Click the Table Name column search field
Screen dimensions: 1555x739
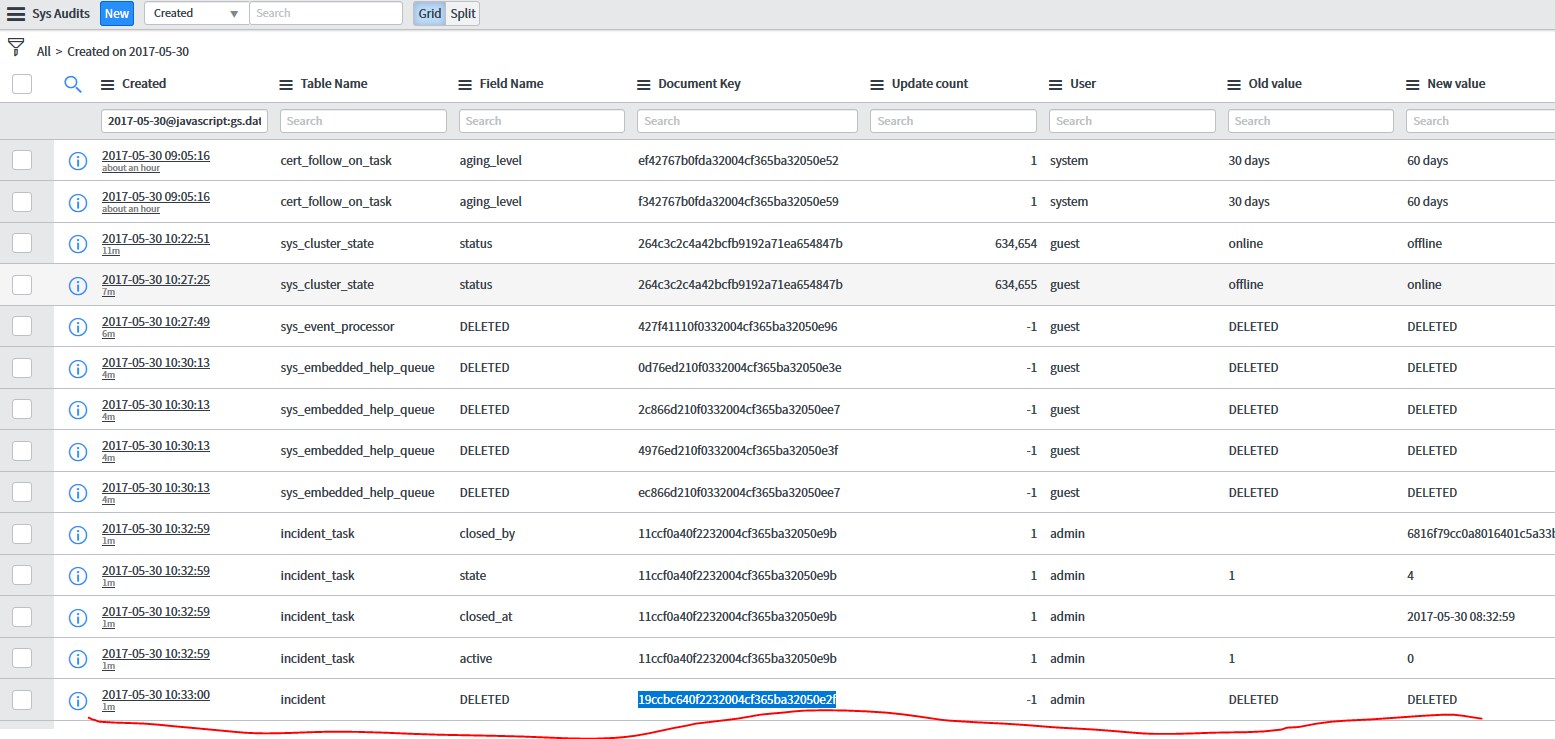coord(362,121)
